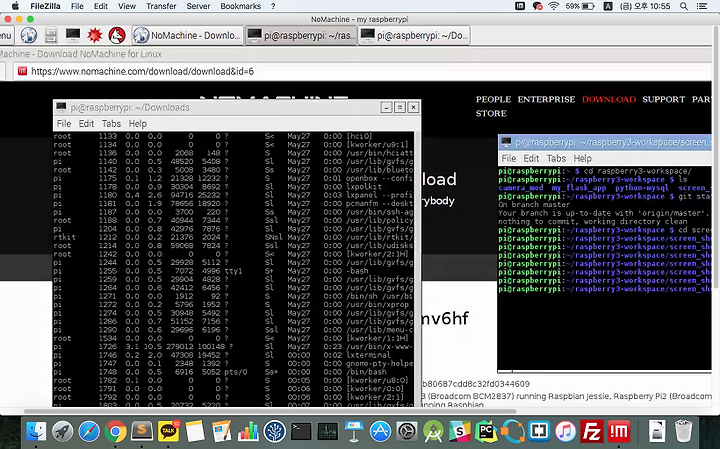Image resolution: width=720 pixels, height=449 pixels.
Task: Click the input source icon in menu bar
Action: 608,6
